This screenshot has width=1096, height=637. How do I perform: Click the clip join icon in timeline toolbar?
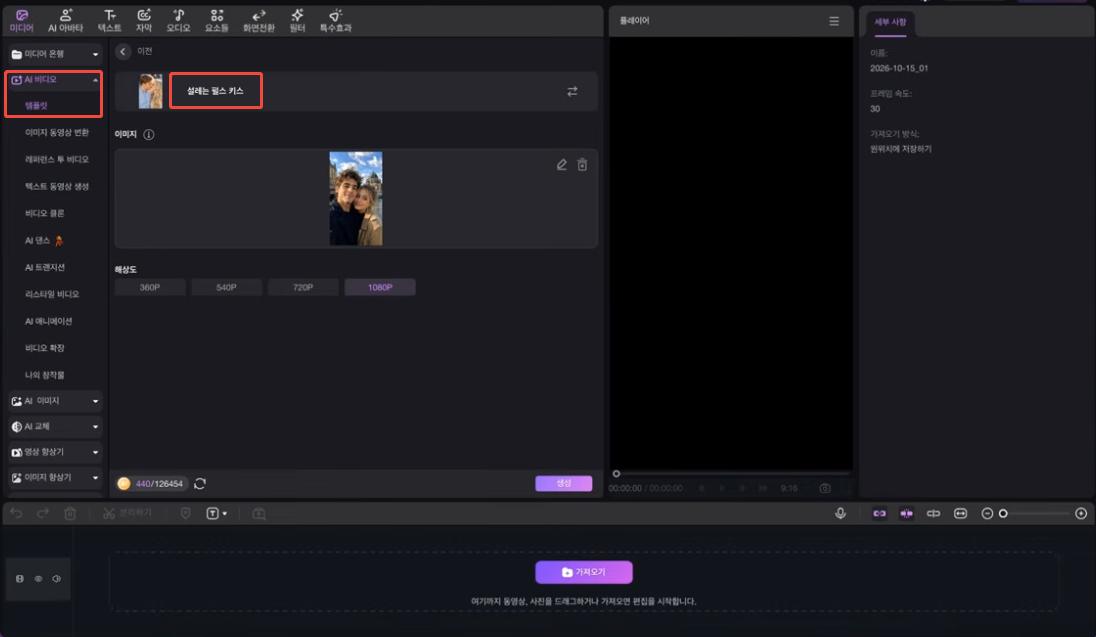(x=933, y=513)
